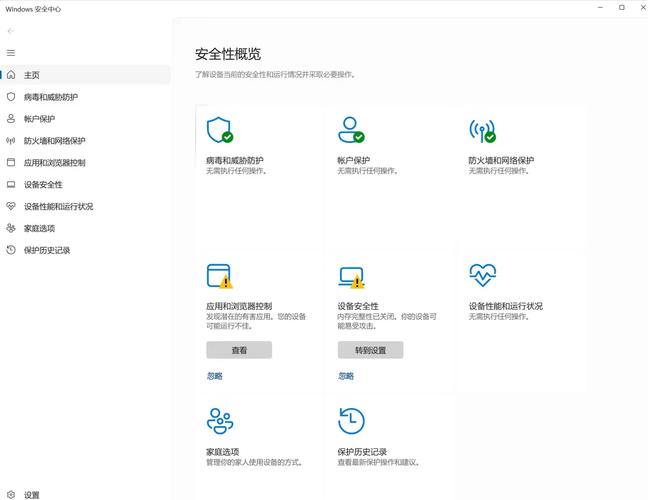Image resolution: width=648 pixels, height=500 pixels.
Task: Click the antenna icon beside 防火墙和网络保护 in sidebar
Action: 11,140
